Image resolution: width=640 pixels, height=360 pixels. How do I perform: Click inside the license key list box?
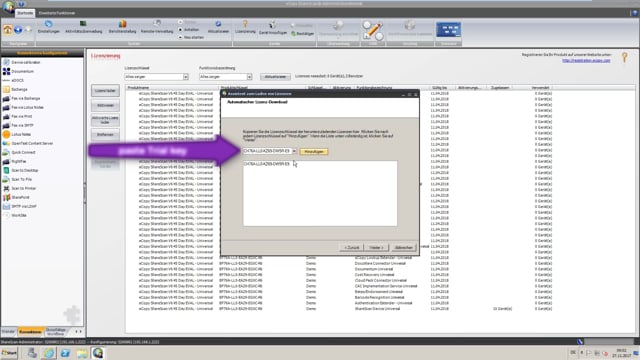(320, 193)
